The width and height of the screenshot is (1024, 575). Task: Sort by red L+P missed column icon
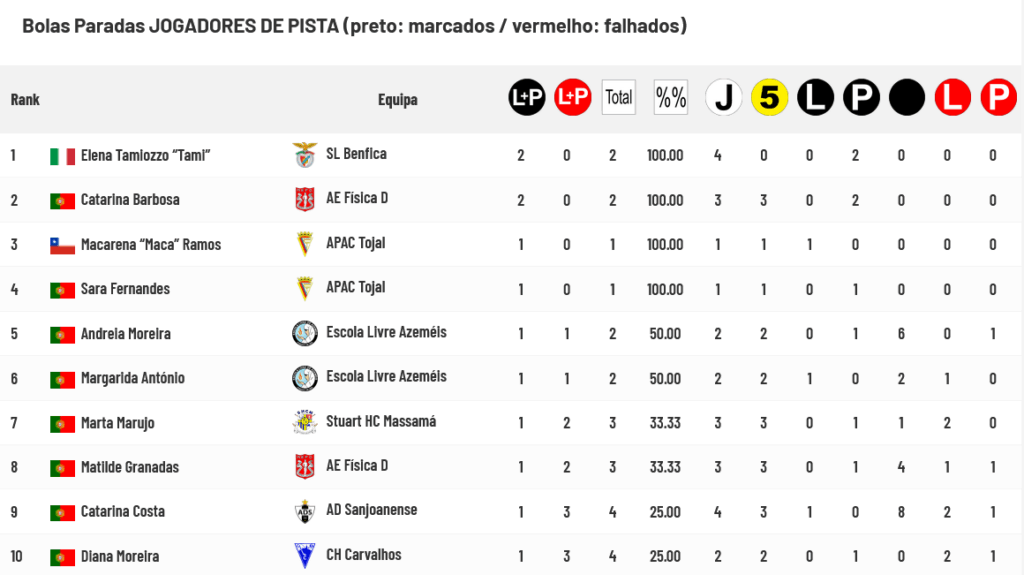(573, 97)
